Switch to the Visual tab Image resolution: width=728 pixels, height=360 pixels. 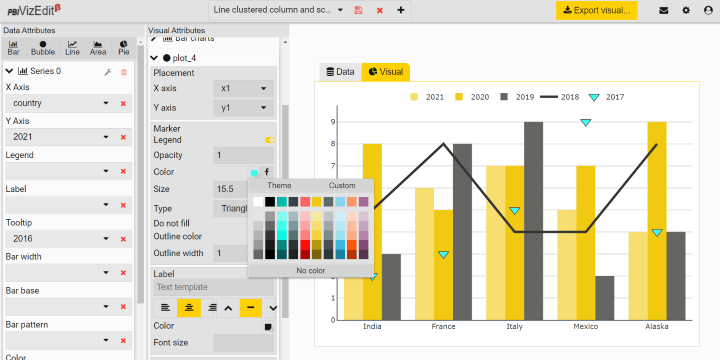(x=386, y=72)
